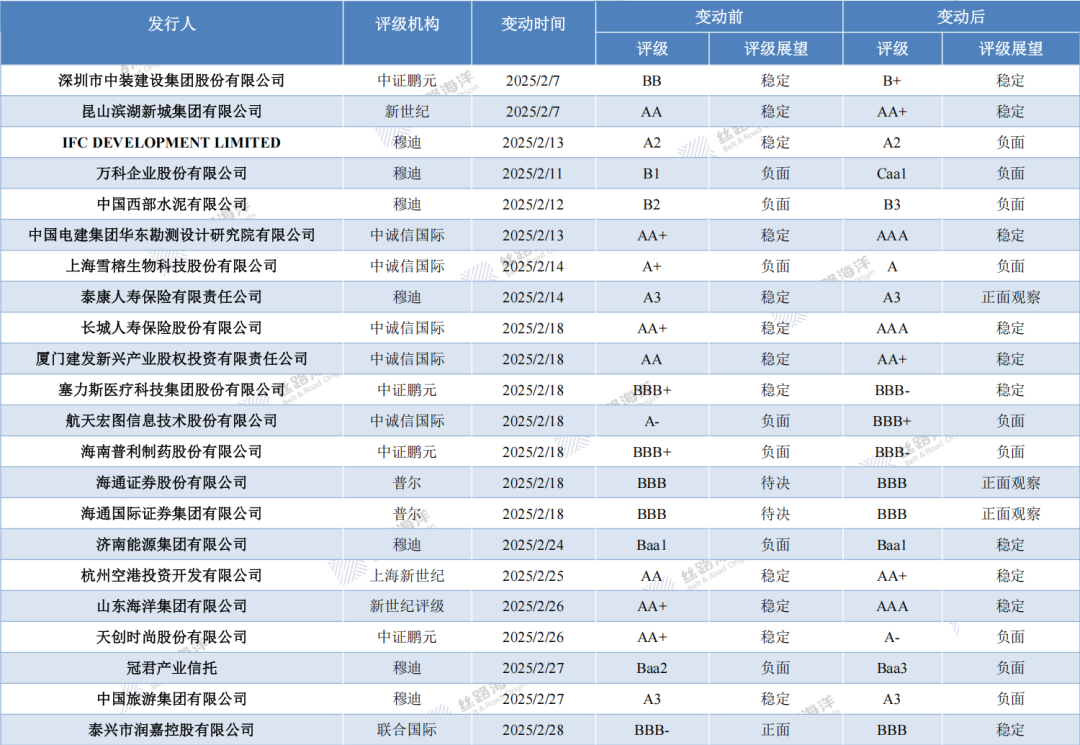The width and height of the screenshot is (1080, 745).
Task: Click the 评级机构 column header
Action: click(407, 24)
